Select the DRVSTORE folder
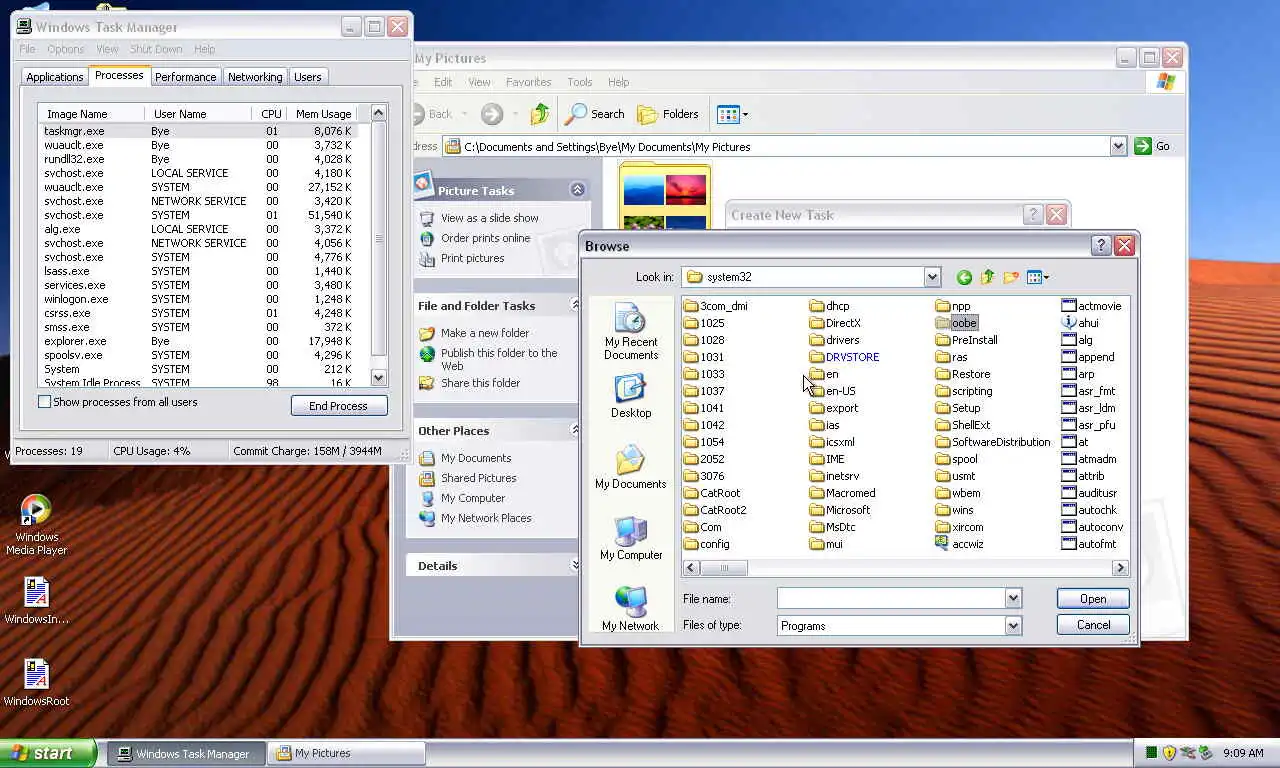 [x=844, y=357]
